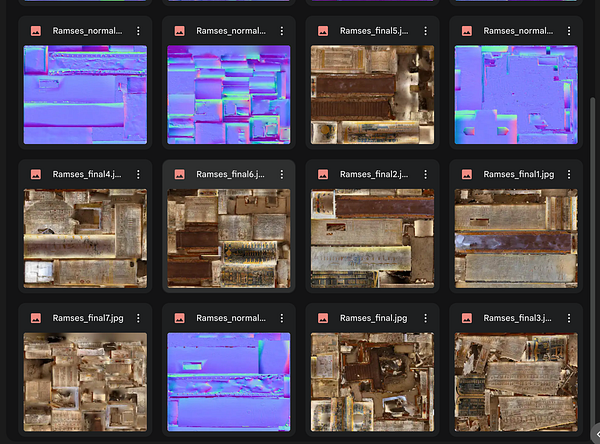Viewport: 600px width, 444px height.
Task: Open more options for Ramses_final.jpg
Action: [x=425, y=318]
